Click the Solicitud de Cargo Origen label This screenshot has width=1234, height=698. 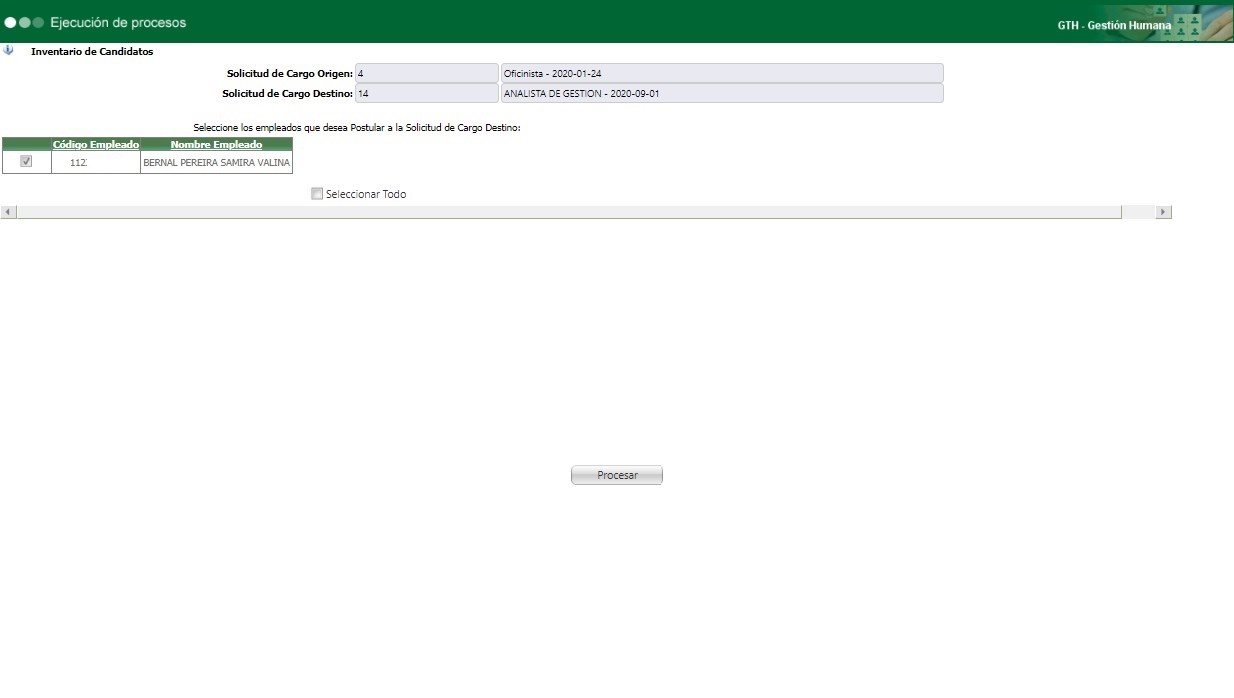point(290,74)
